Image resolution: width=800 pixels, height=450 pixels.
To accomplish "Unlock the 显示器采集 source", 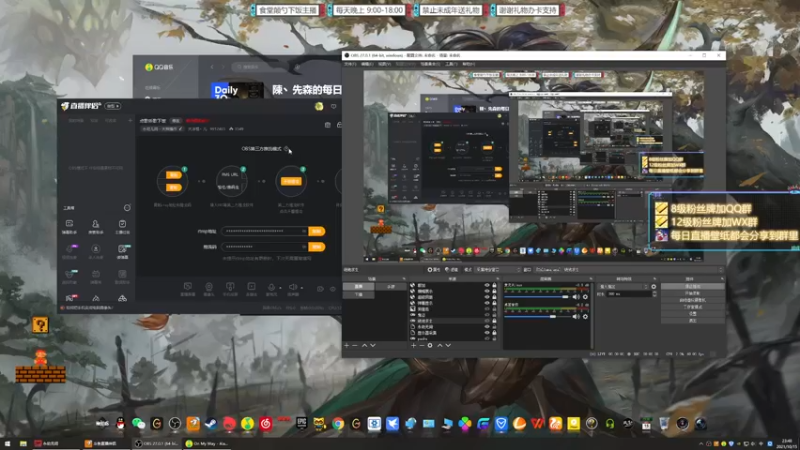I will point(494,332).
